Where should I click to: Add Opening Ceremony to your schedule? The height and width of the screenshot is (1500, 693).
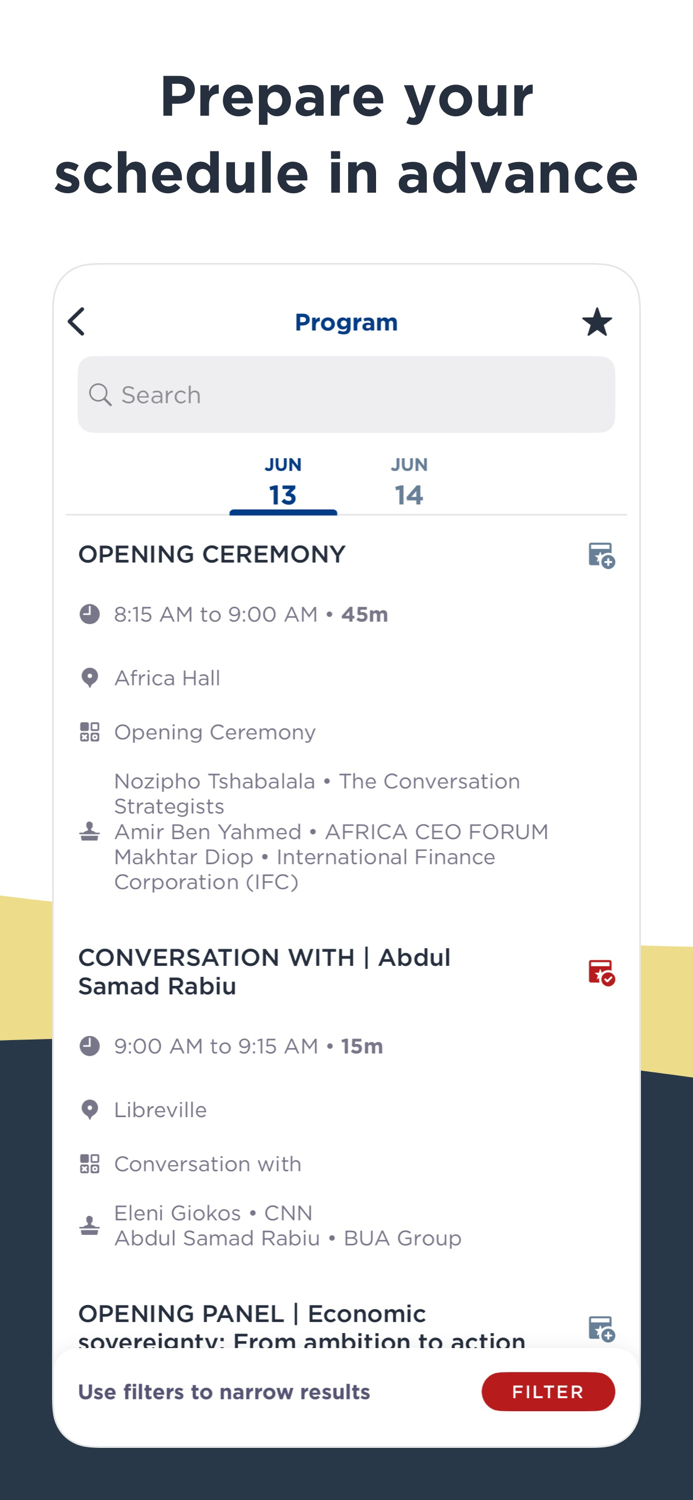(x=601, y=554)
